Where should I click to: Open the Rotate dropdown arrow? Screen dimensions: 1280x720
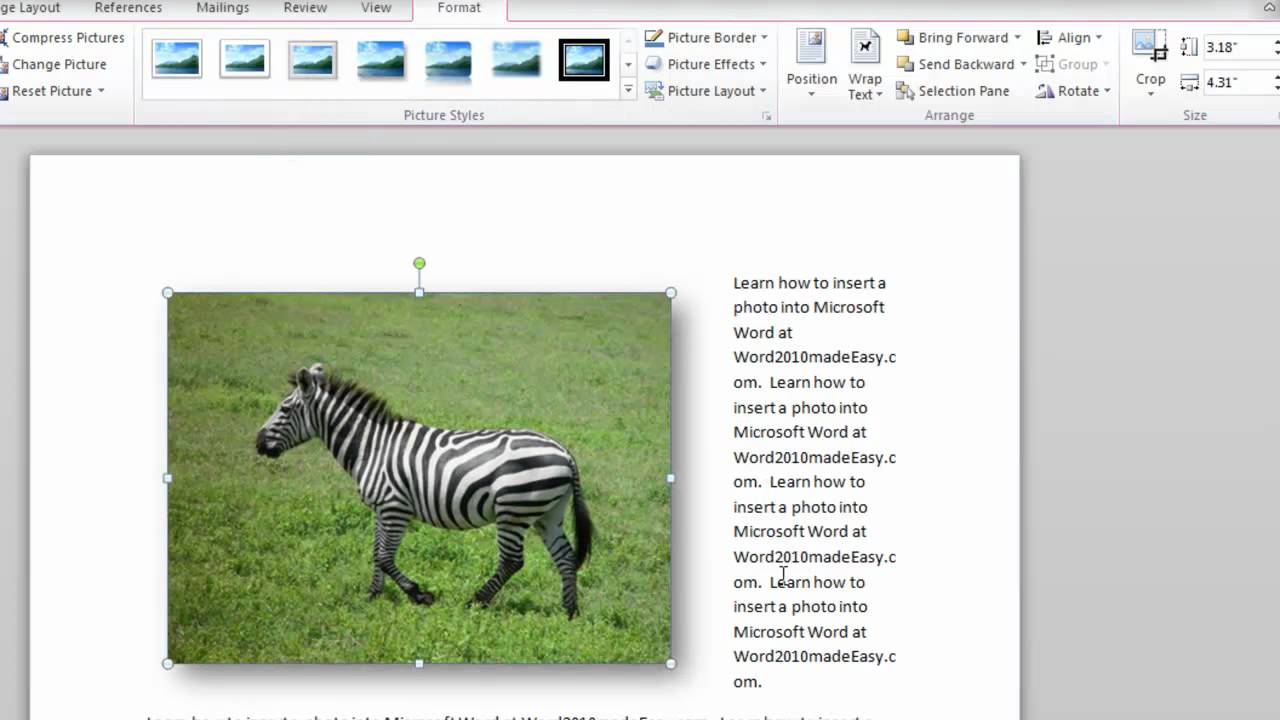point(1107,91)
